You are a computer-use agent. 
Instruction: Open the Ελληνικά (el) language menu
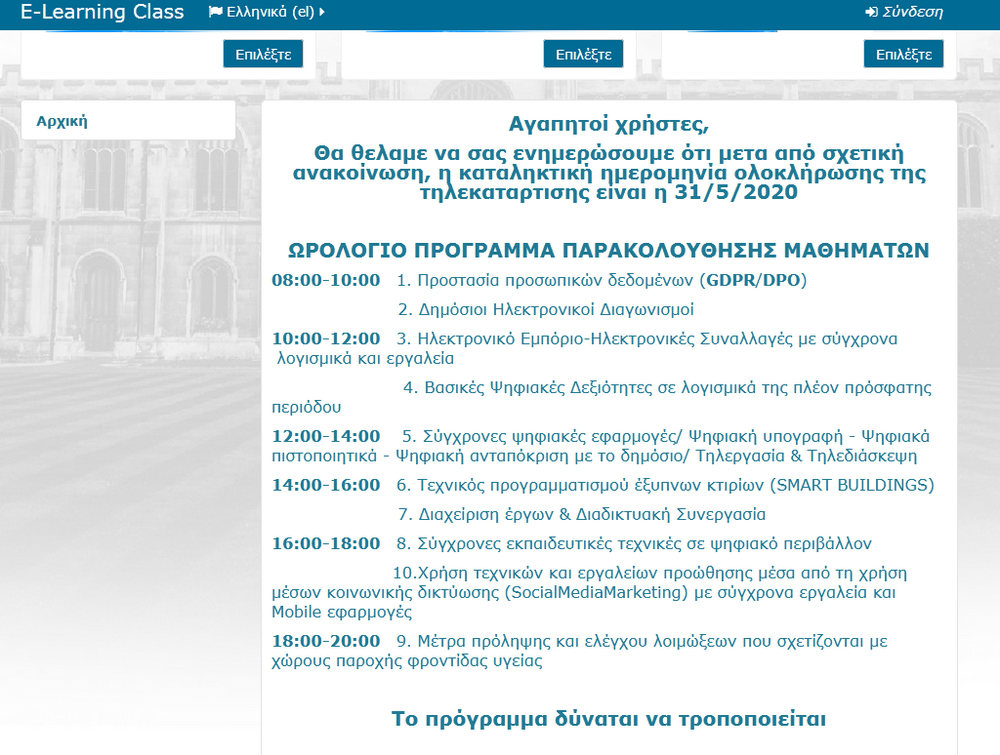click(x=266, y=12)
